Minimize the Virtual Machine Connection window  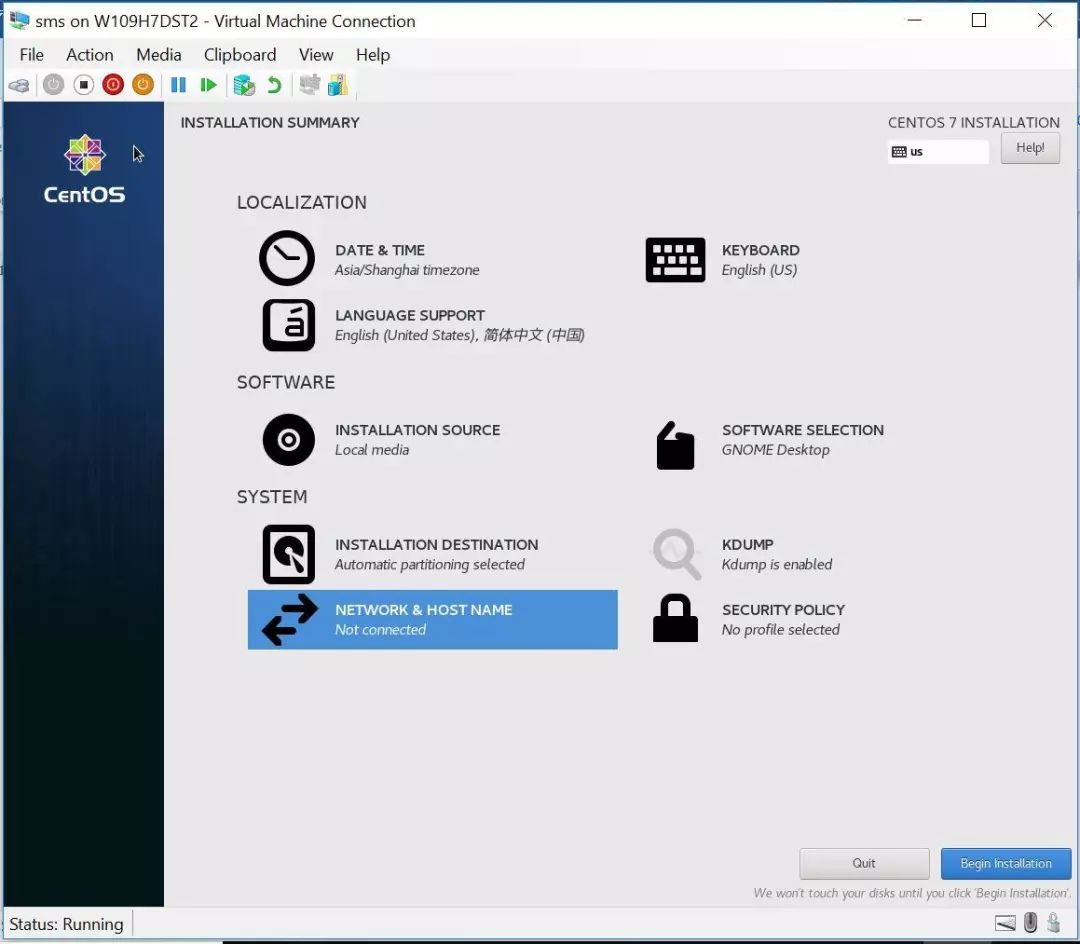(915, 21)
